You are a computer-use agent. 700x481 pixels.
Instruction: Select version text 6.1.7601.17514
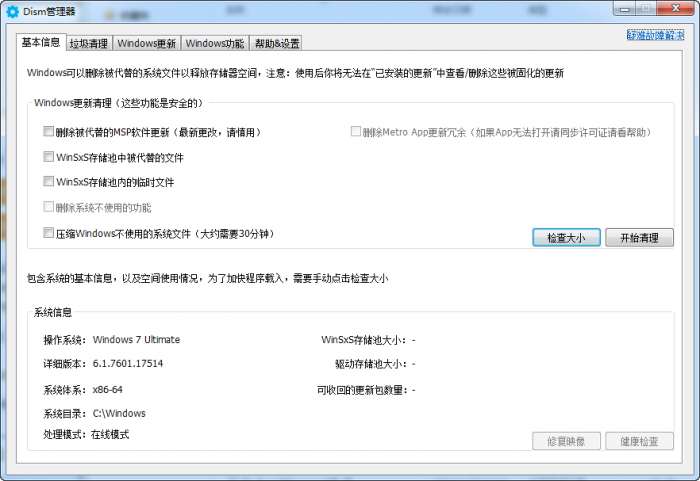(128, 364)
